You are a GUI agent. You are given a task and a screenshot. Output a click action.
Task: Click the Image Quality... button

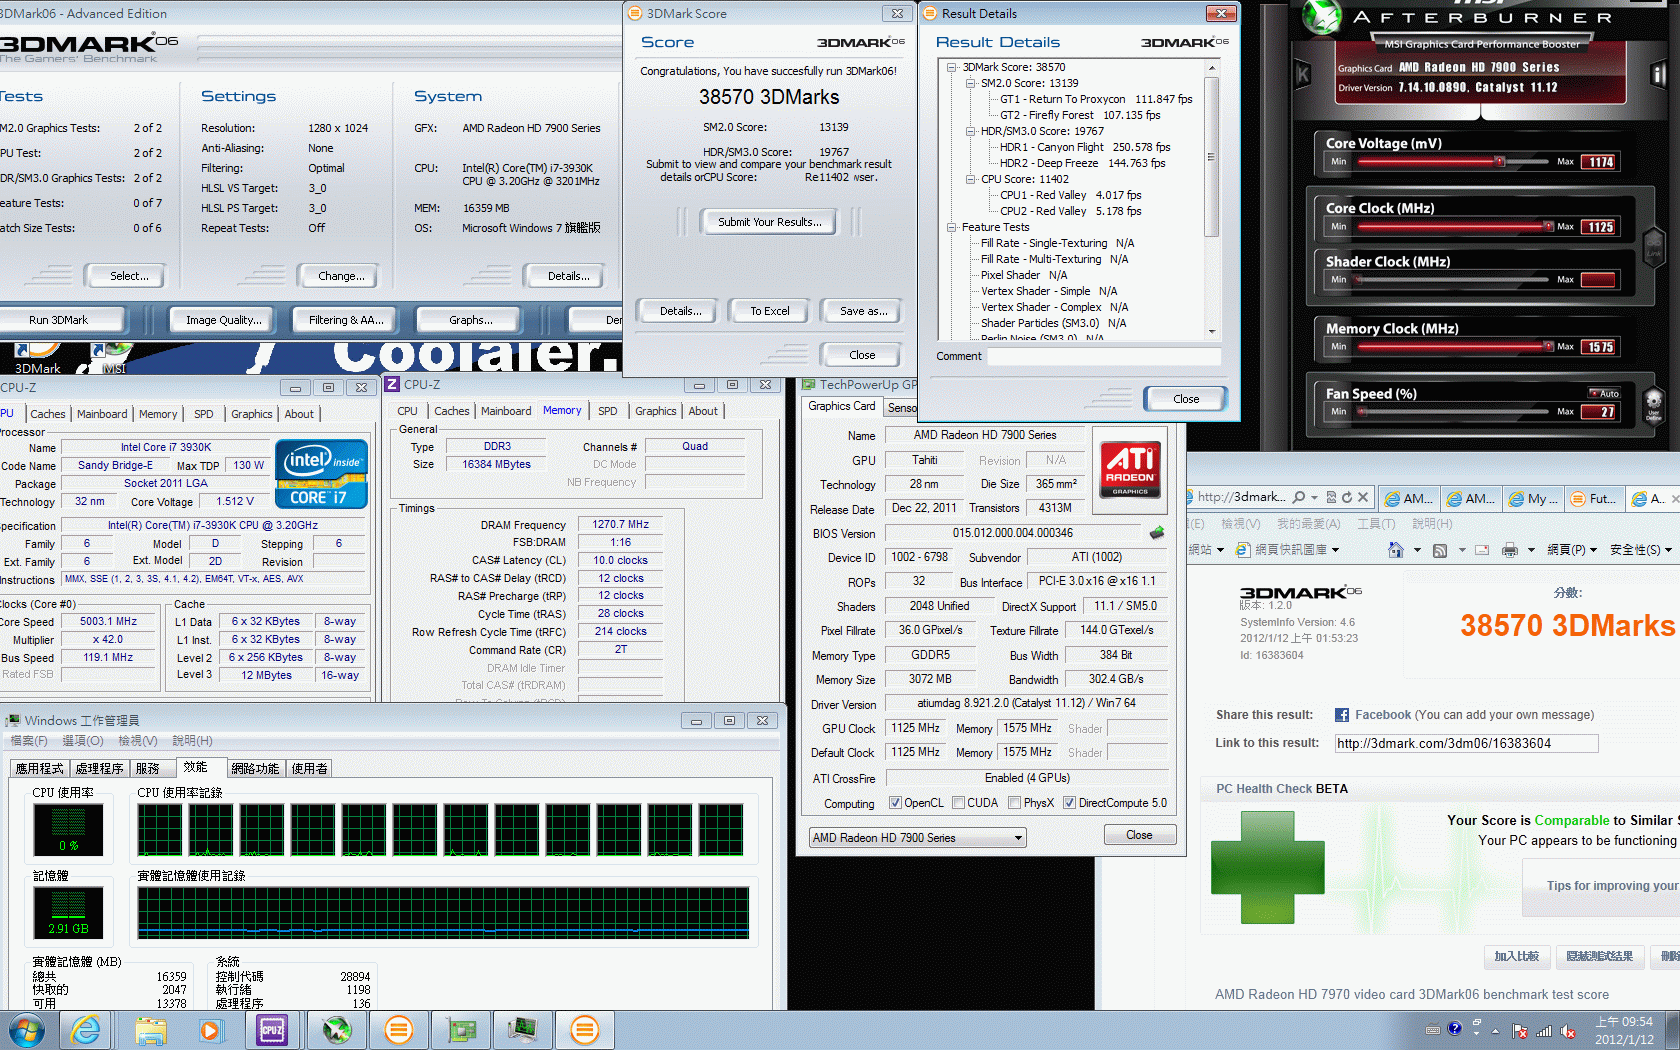224,320
